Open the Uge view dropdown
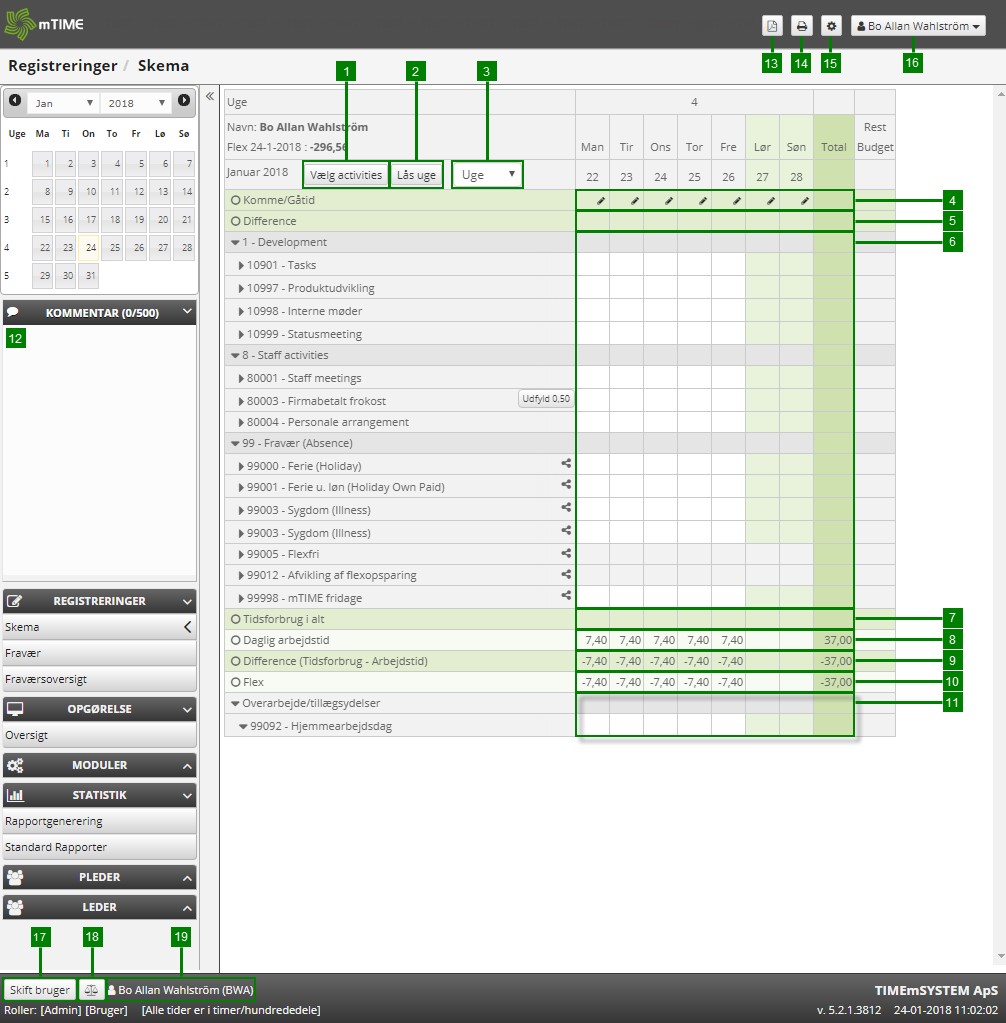 coord(487,174)
